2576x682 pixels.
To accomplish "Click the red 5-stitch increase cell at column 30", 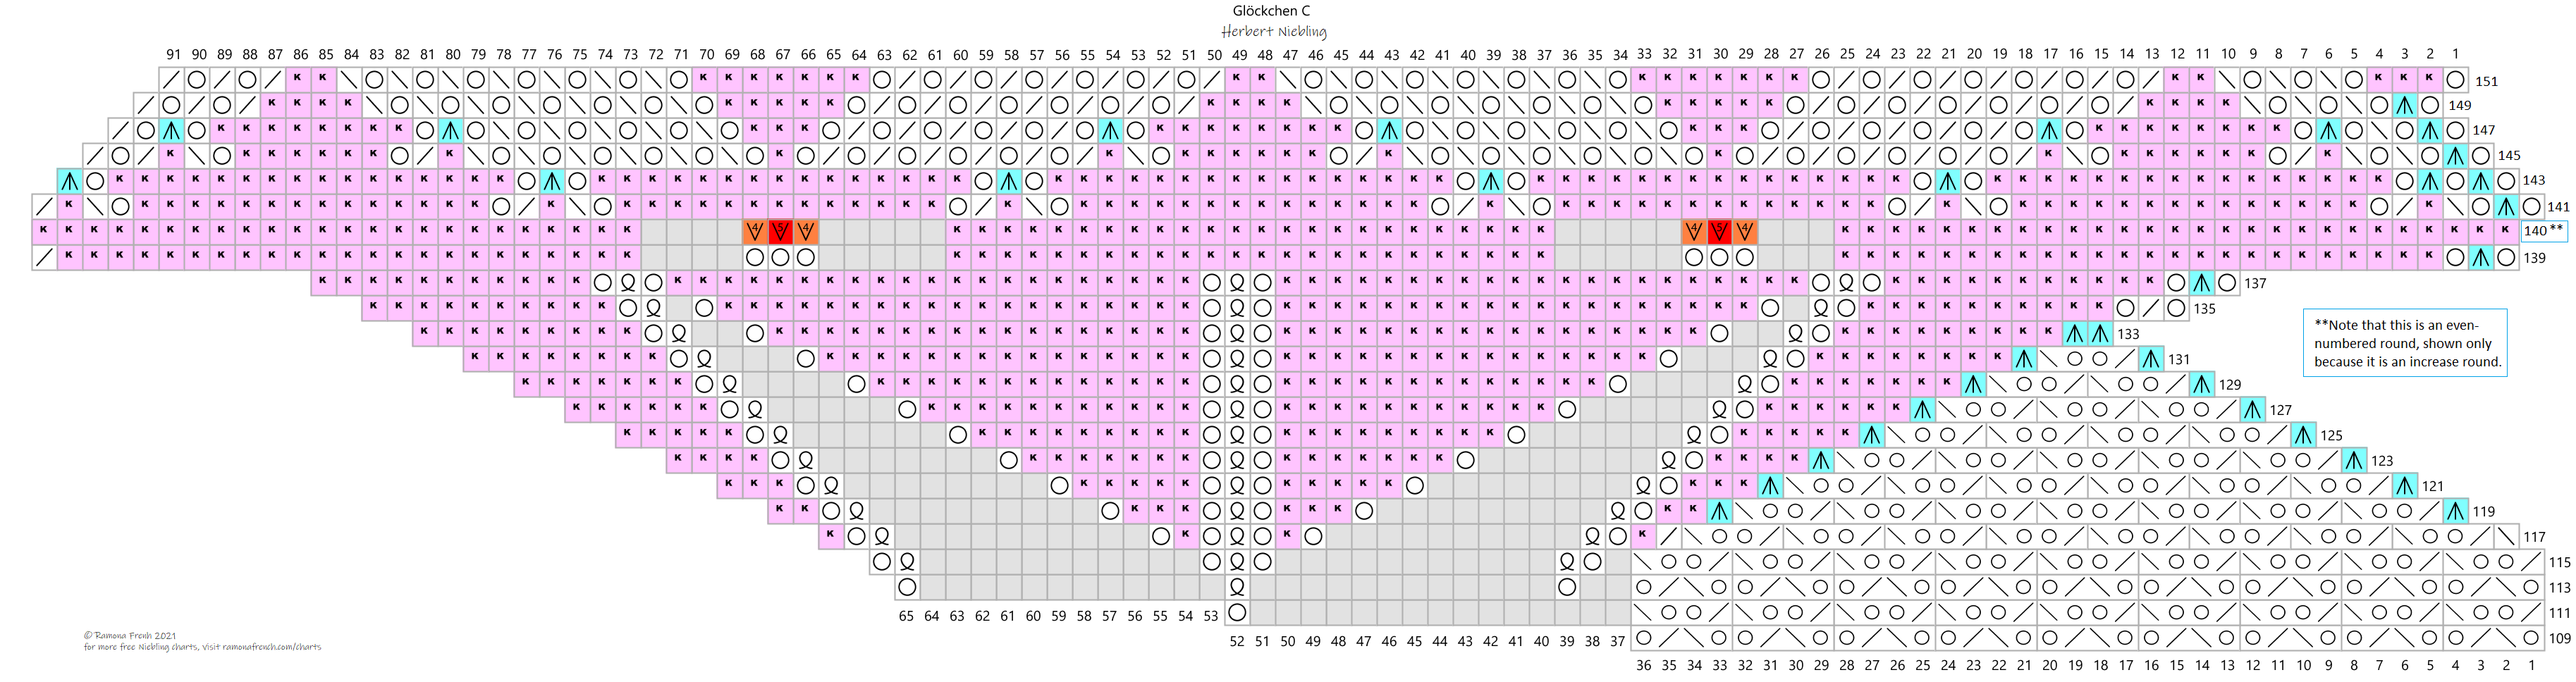I will coord(1719,232).
